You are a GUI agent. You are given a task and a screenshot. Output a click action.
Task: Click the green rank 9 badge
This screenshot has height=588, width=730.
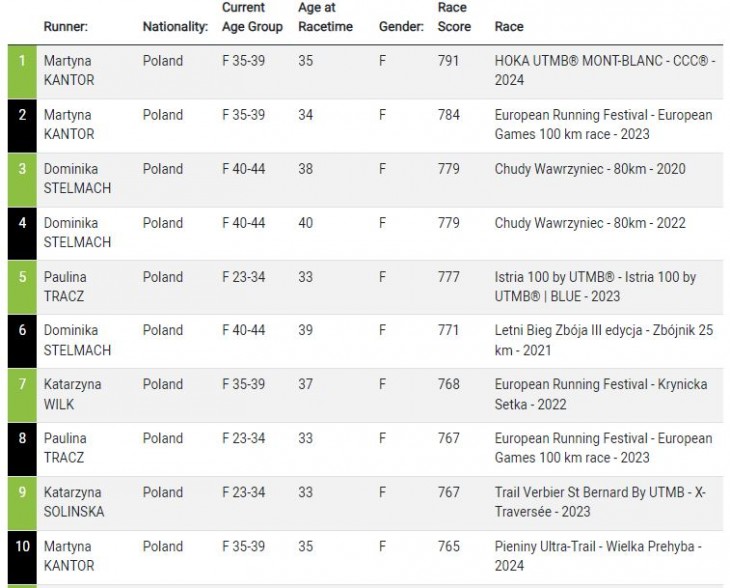point(22,504)
